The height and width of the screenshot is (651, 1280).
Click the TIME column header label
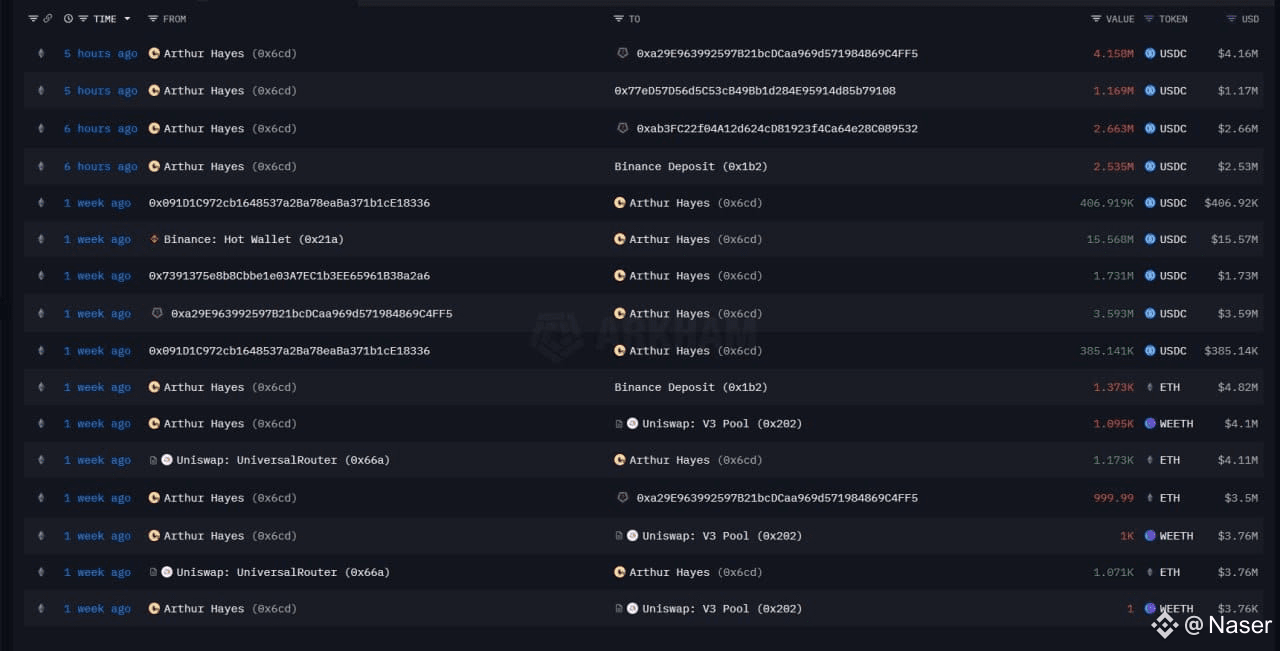coord(105,19)
